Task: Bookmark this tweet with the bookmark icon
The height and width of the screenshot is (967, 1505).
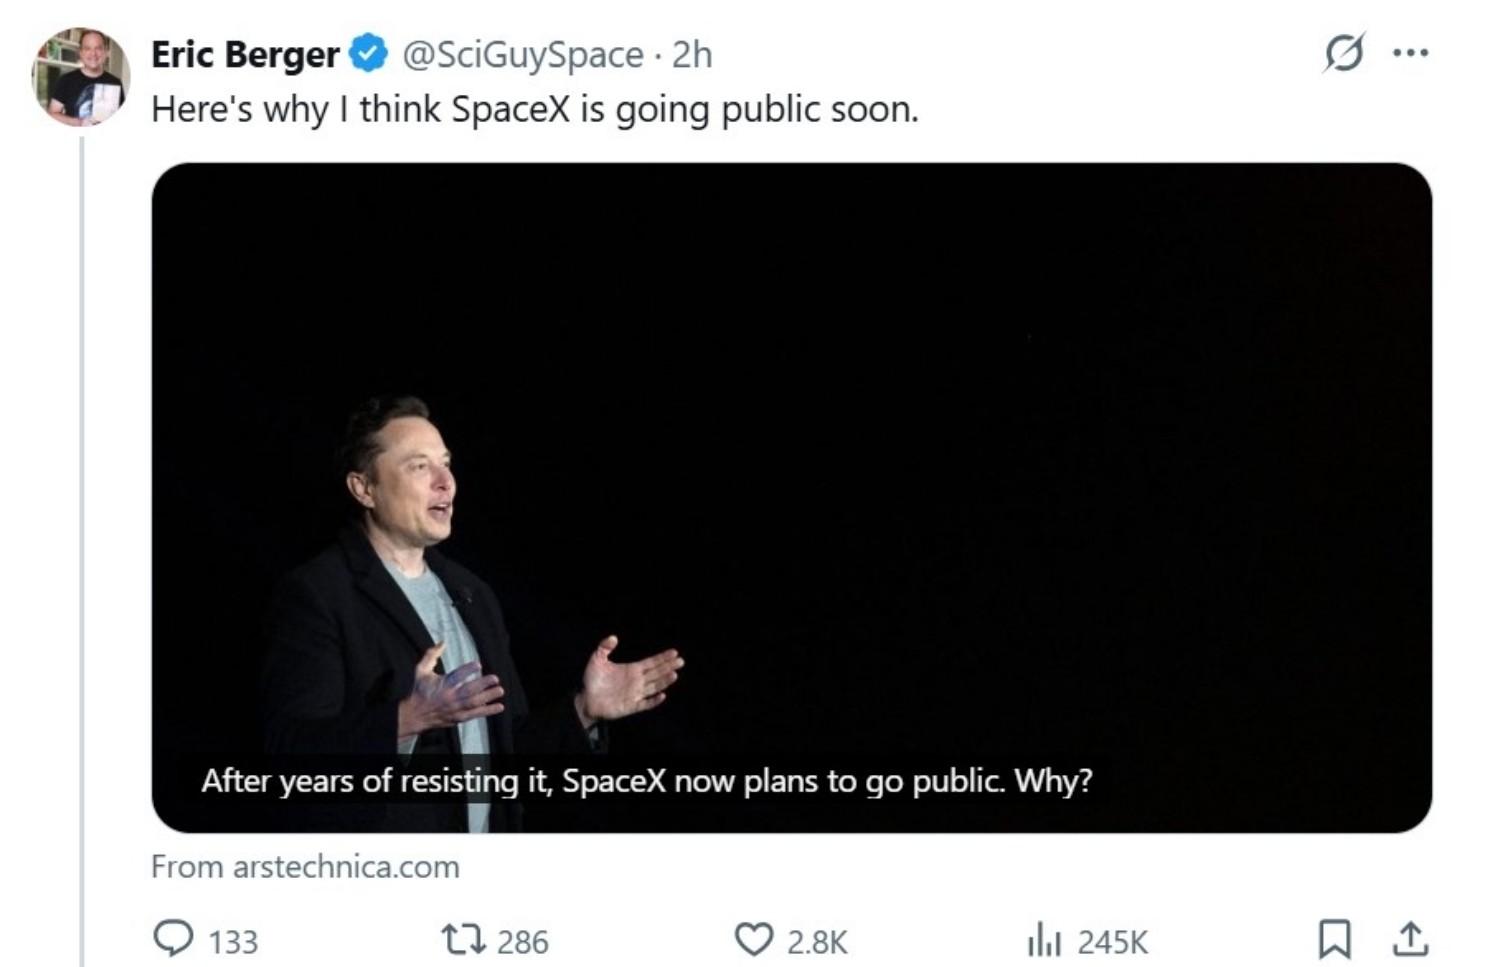Action: point(1335,939)
